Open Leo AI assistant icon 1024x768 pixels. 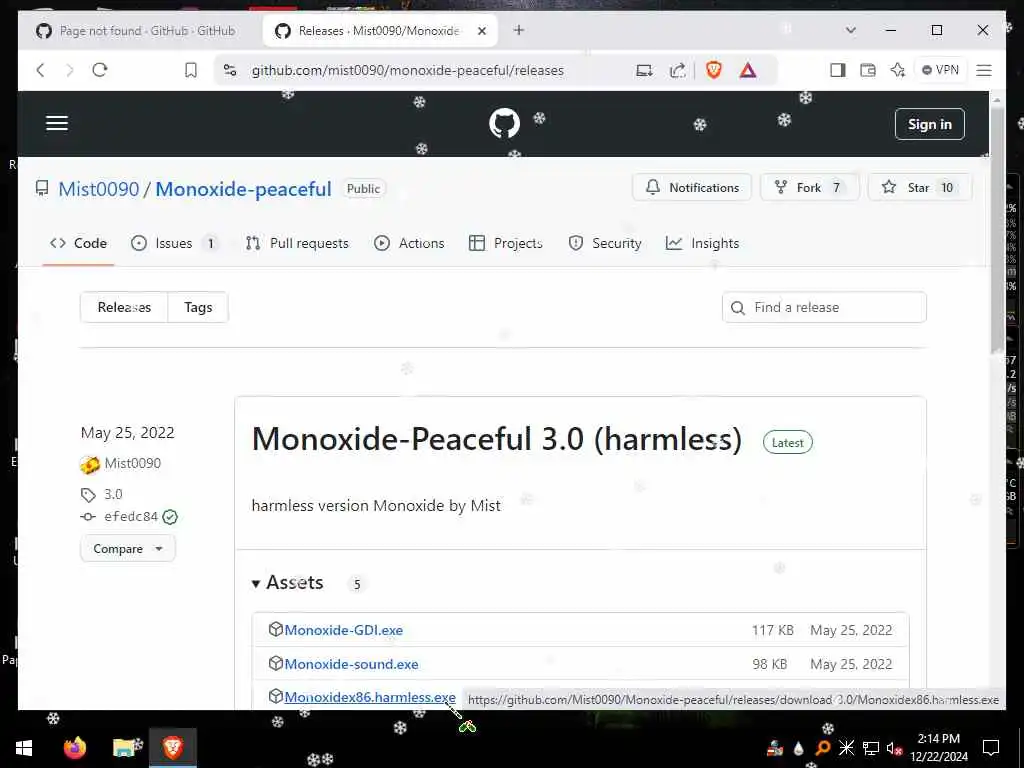pos(898,70)
